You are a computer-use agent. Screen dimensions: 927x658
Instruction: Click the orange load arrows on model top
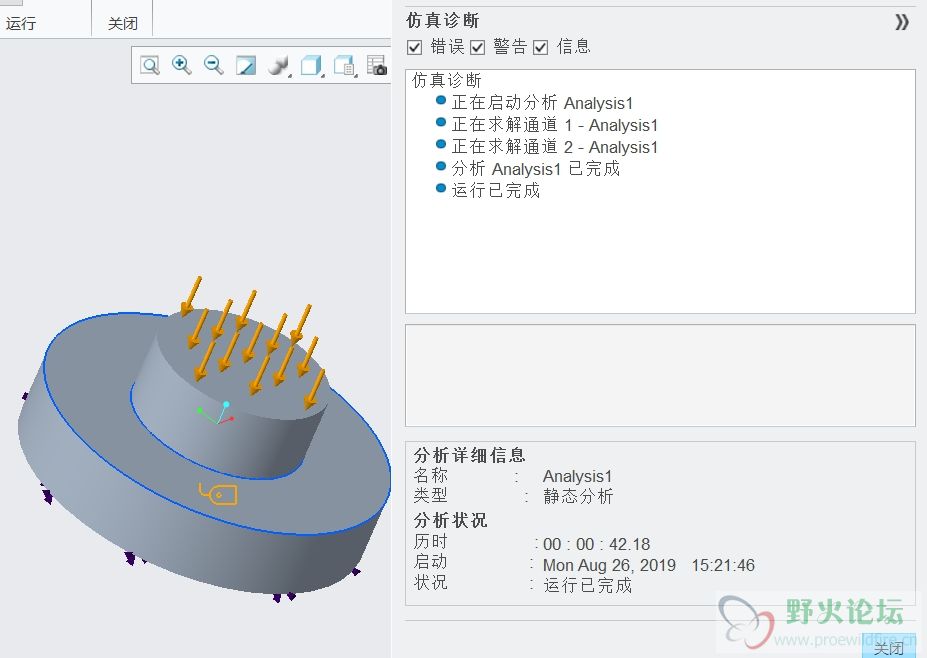253,343
